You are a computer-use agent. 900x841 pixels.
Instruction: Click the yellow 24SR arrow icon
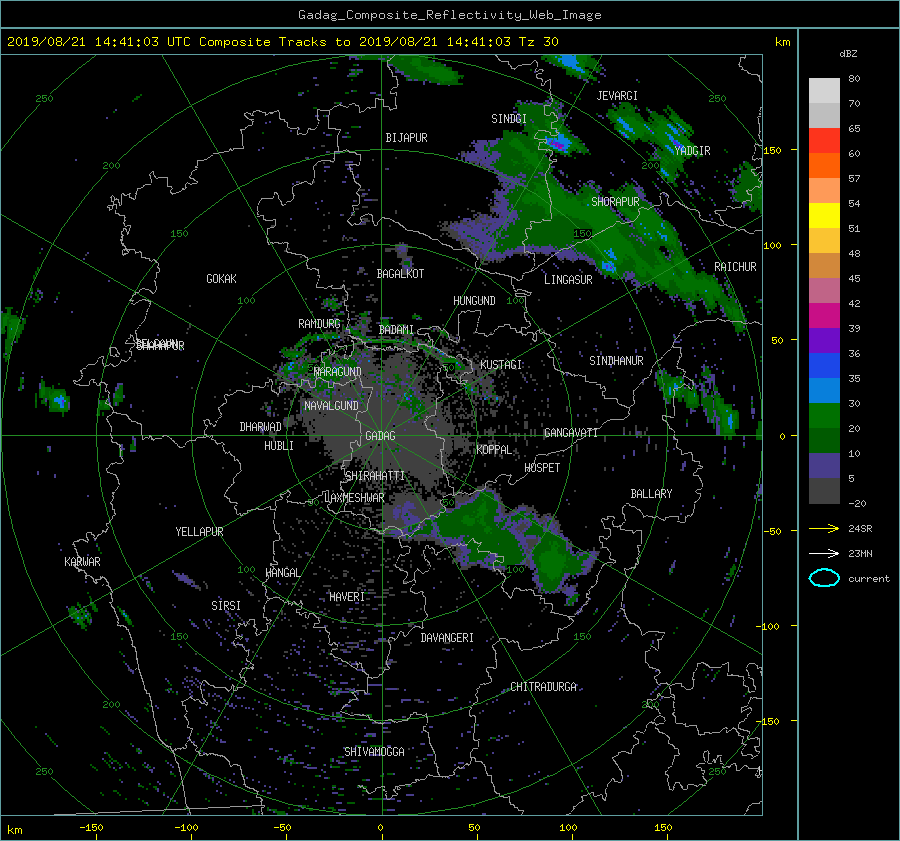click(824, 528)
